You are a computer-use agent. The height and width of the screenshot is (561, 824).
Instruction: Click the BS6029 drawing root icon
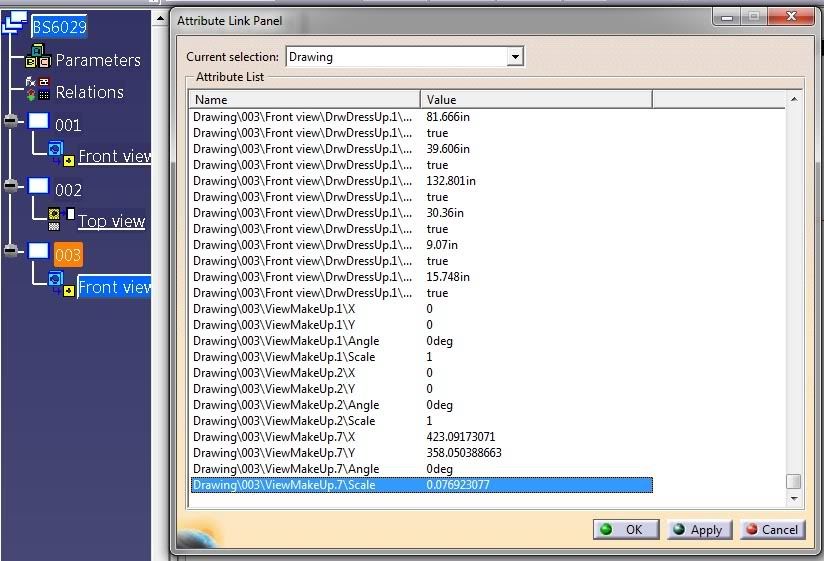click(14, 23)
